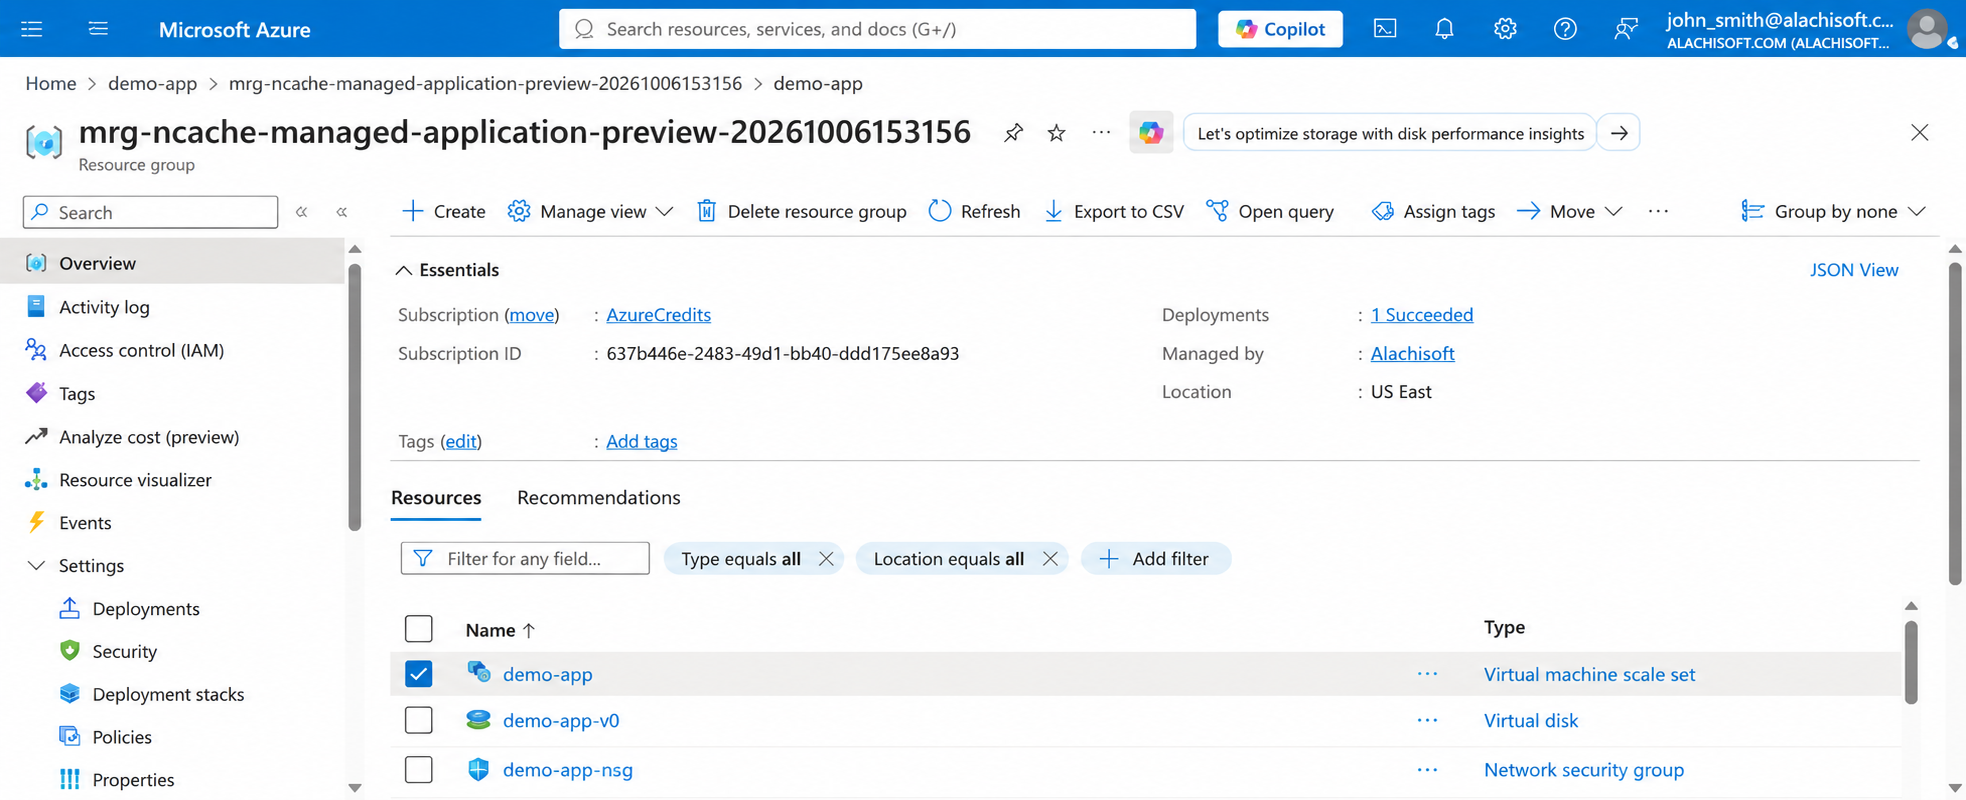
Task: Mark resource group as favorite star
Action: tap(1056, 133)
